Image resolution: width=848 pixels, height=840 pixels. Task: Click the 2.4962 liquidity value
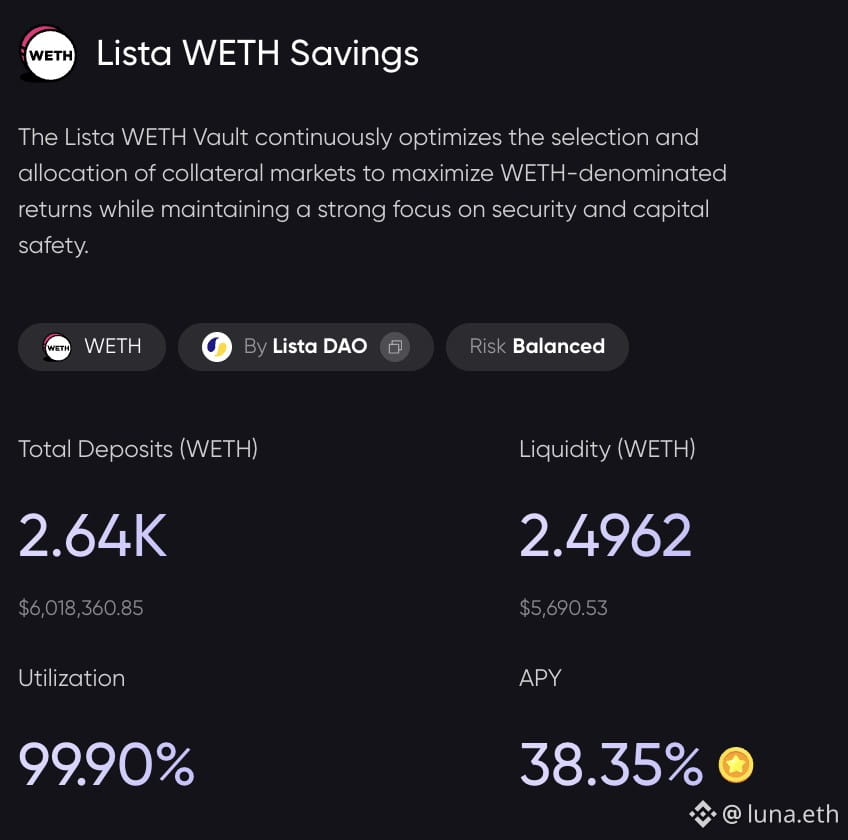(x=606, y=535)
